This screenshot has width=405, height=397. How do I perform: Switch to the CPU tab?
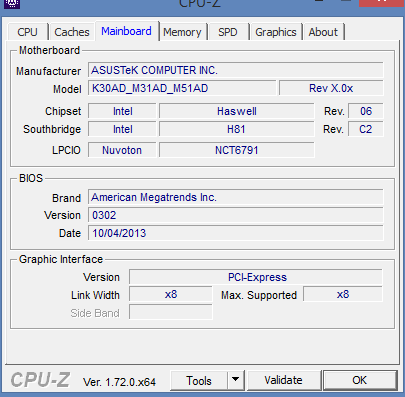pyautogui.click(x=28, y=32)
